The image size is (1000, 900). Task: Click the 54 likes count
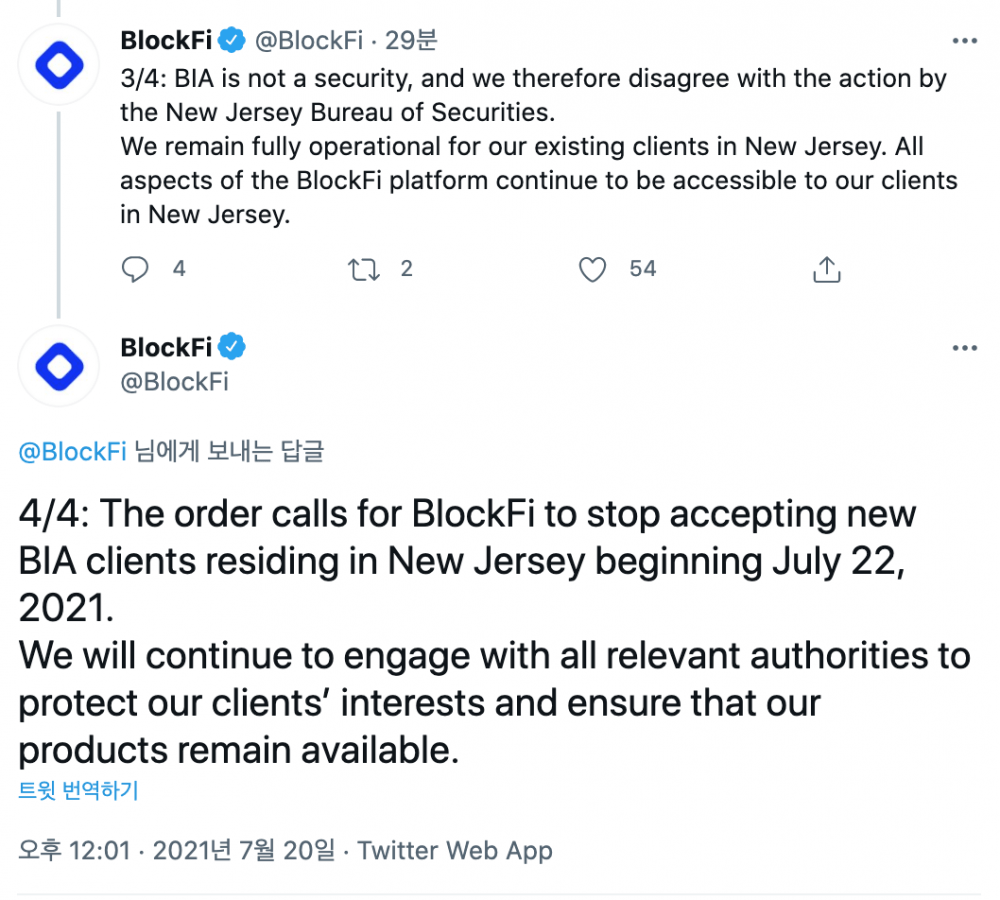point(642,269)
